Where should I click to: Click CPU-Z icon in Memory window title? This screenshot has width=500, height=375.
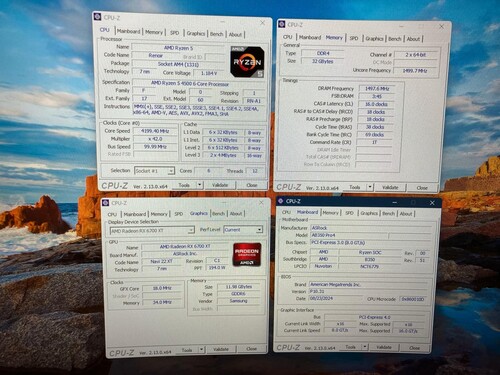pos(282,24)
